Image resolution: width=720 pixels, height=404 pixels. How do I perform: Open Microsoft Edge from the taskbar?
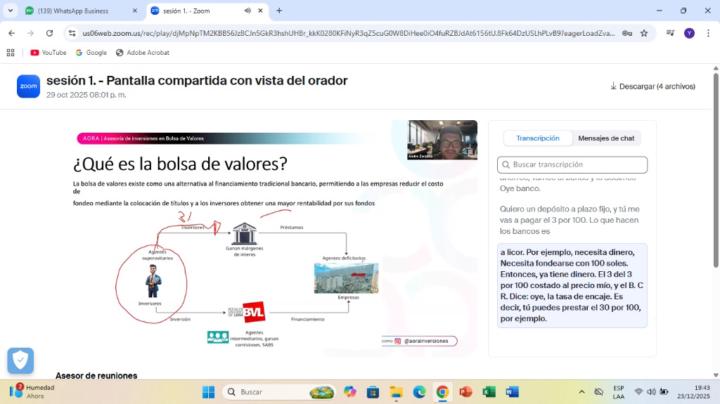point(419,392)
